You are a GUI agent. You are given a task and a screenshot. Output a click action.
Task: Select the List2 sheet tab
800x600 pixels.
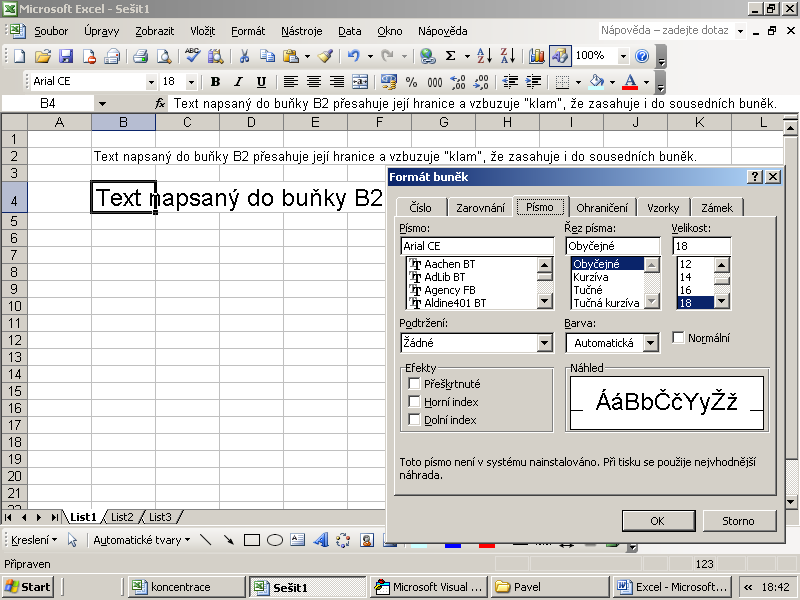tap(122, 517)
